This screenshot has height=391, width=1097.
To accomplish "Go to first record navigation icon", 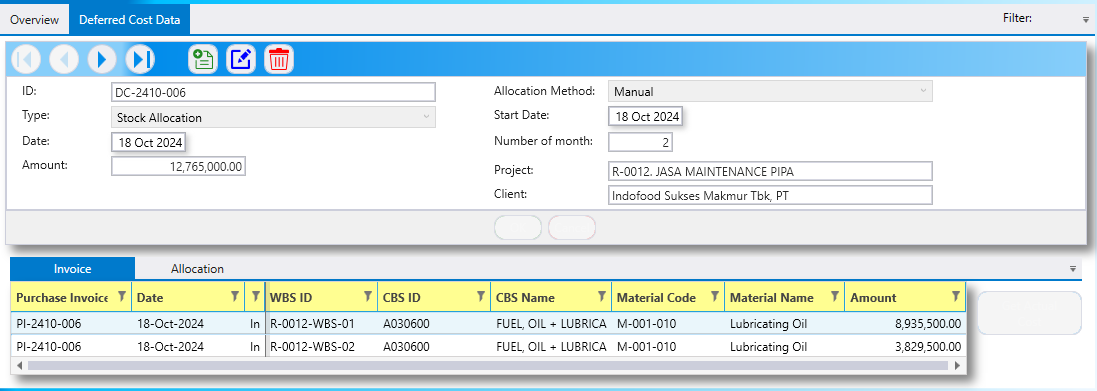I will 26,59.
